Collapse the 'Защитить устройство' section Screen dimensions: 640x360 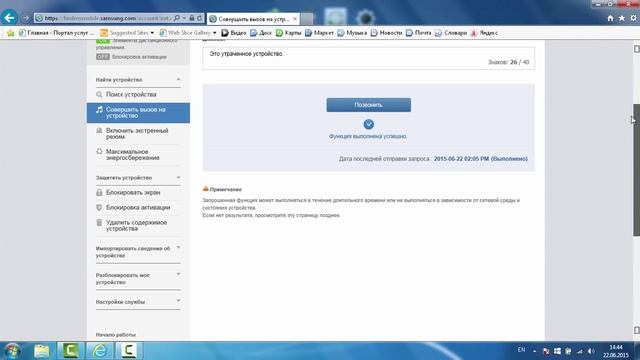click(178, 178)
